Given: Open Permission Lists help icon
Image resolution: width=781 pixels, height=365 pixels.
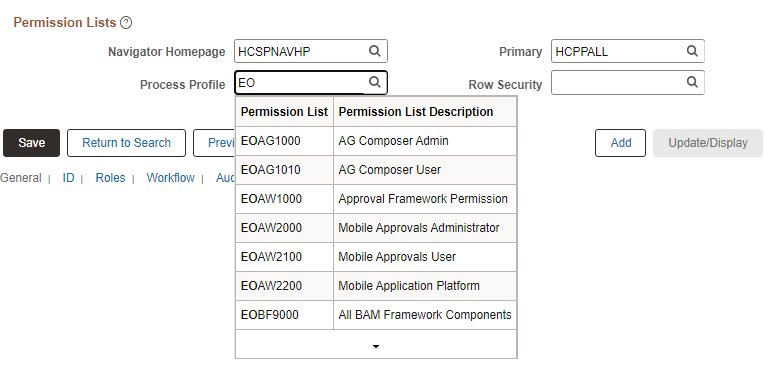Looking at the screenshot, I should [127, 23].
